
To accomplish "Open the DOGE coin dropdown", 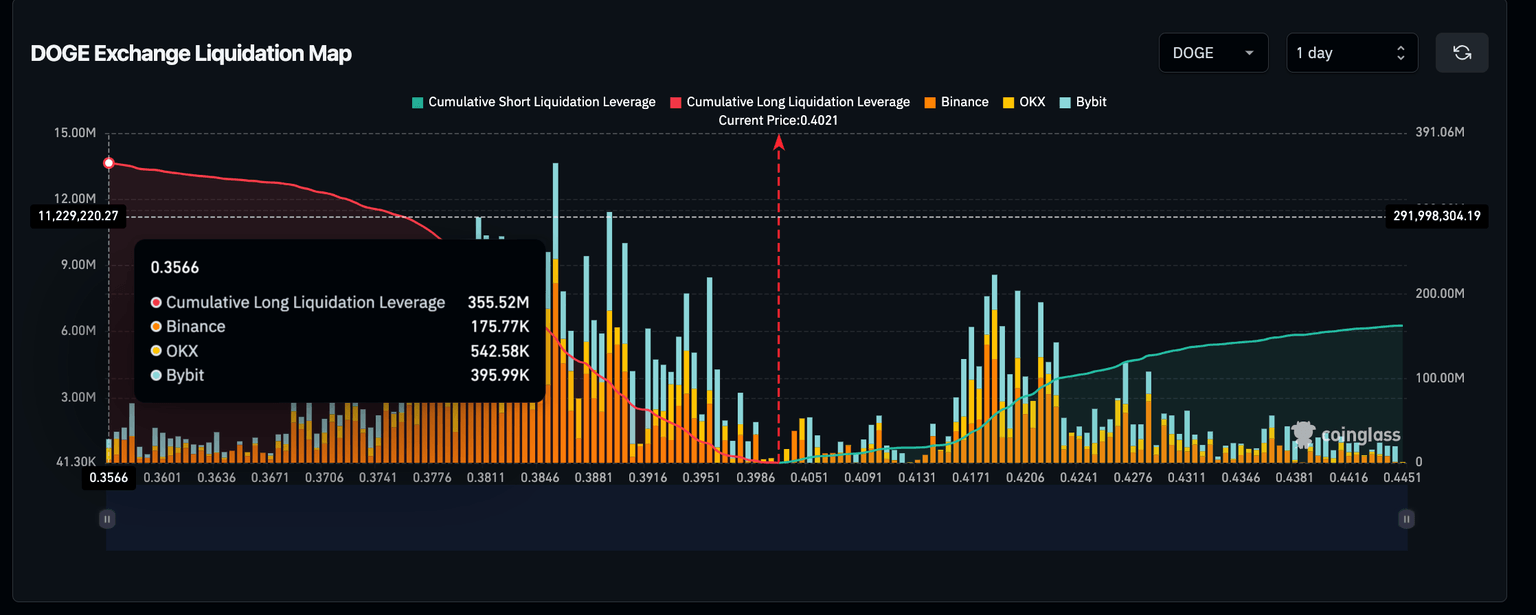I will (1212, 53).
